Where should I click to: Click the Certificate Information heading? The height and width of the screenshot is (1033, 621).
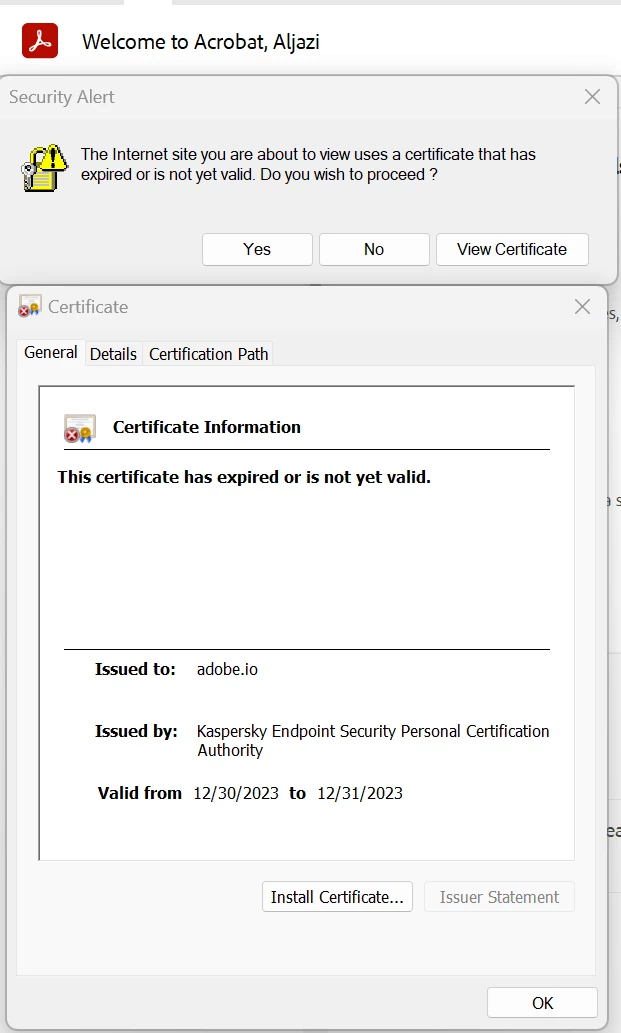click(207, 427)
